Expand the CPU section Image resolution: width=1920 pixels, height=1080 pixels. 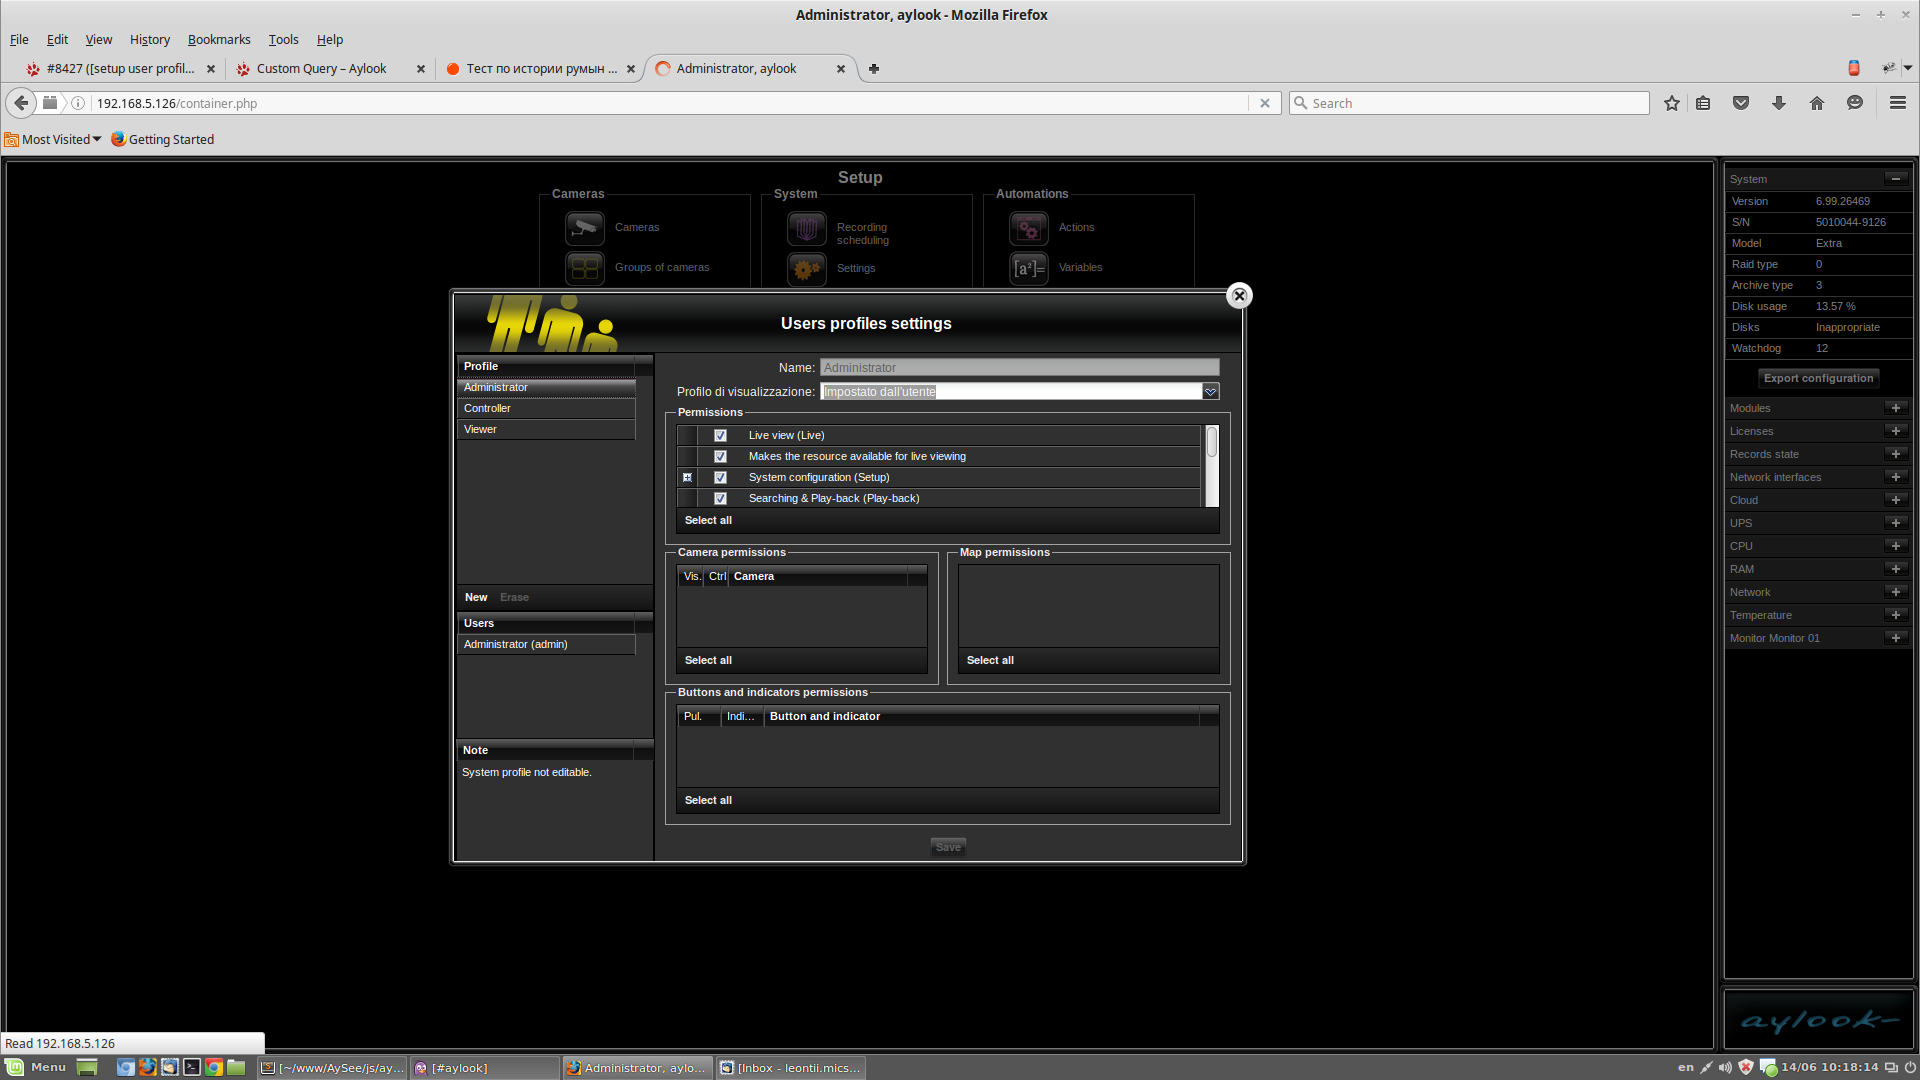[x=1896, y=546]
